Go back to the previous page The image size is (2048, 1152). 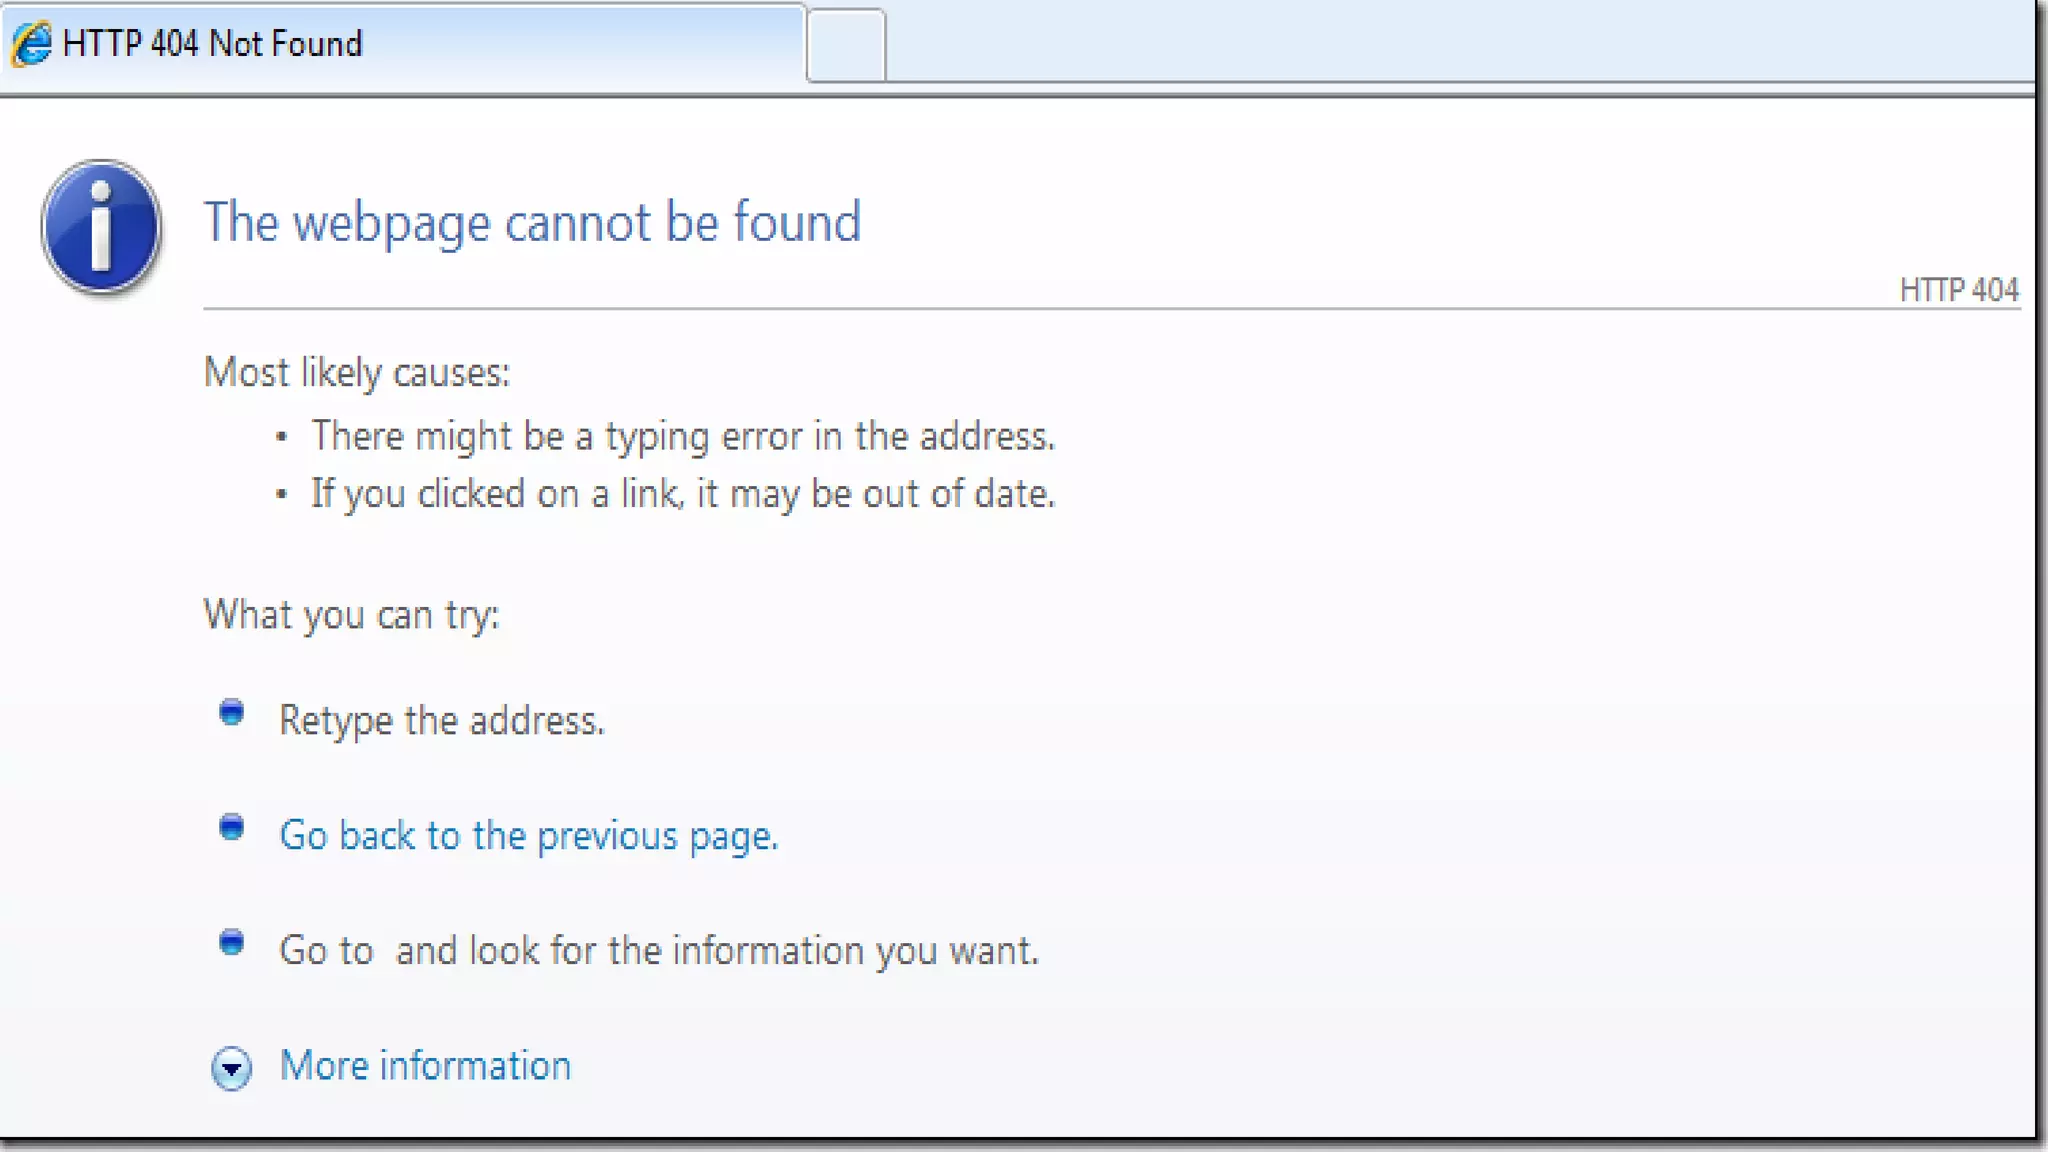[528, 836]
